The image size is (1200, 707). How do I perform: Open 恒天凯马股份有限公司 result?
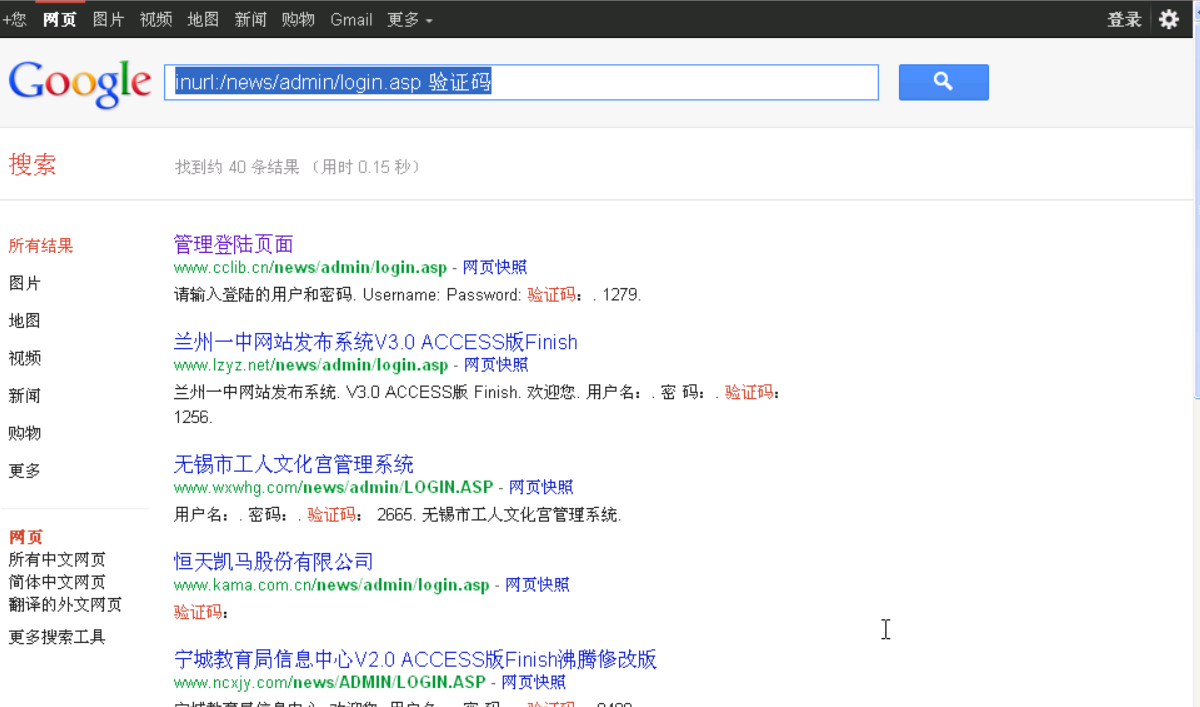click(273, 562)
